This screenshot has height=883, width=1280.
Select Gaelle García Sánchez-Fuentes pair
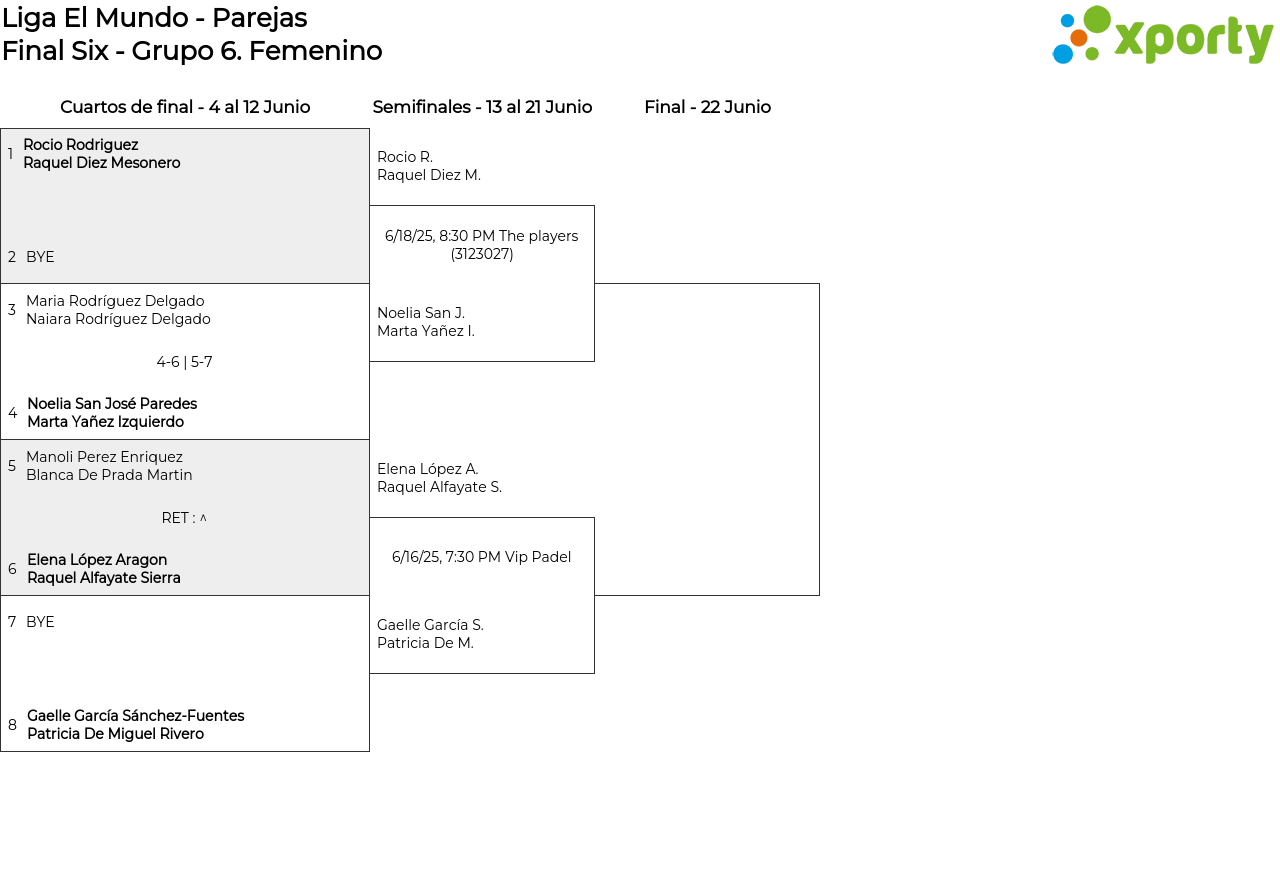click(x=135, y=725)
